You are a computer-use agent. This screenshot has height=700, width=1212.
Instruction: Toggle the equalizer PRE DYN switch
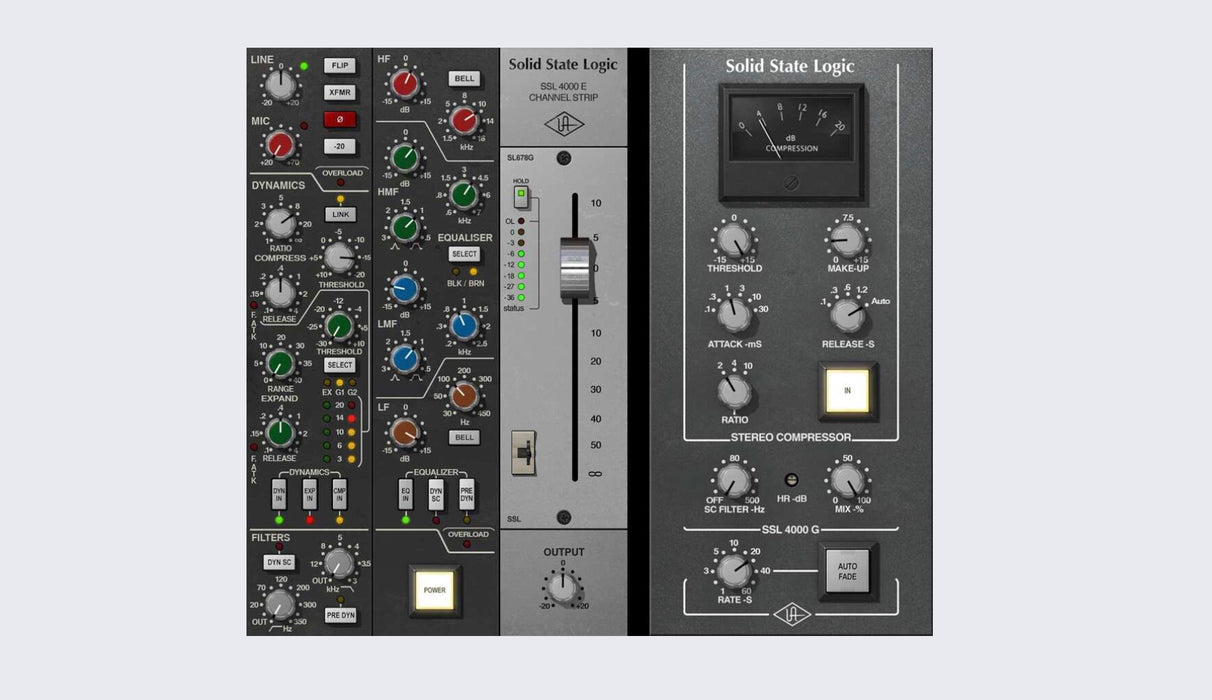pyautogui.click(x=466, y=493)
